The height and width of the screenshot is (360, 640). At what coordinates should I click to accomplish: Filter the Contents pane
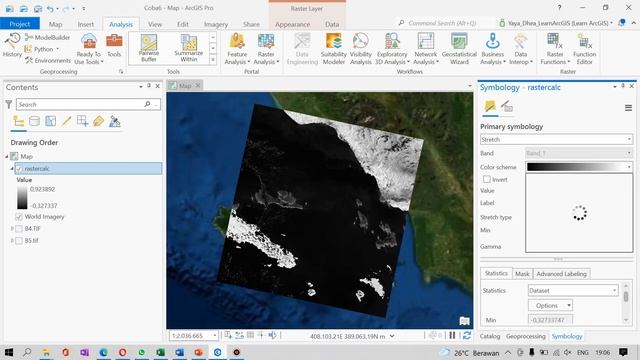pyautogui.click(x=9, y=104)
